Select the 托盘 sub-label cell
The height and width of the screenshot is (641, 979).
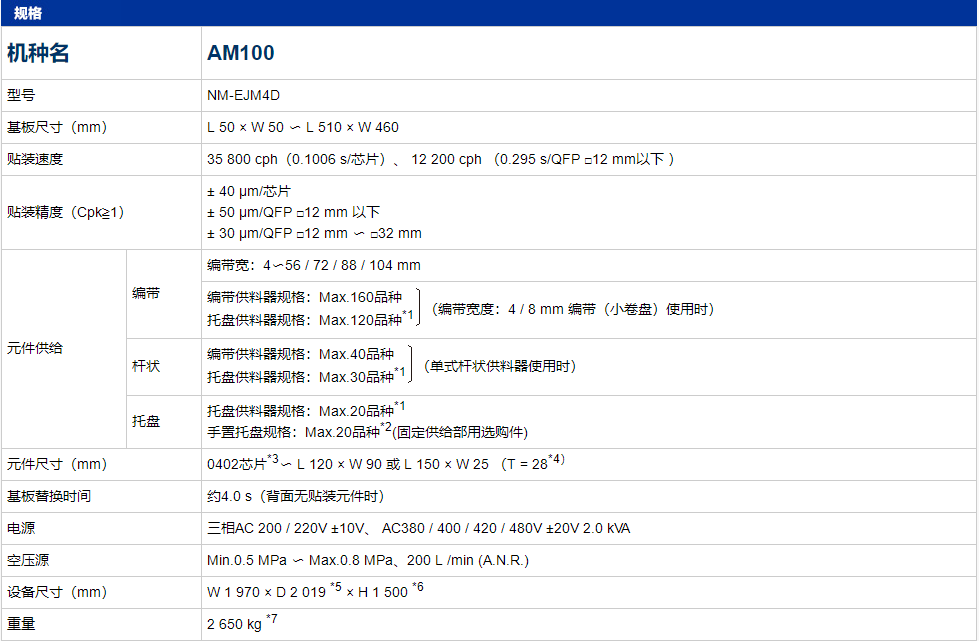coord(164,422)
